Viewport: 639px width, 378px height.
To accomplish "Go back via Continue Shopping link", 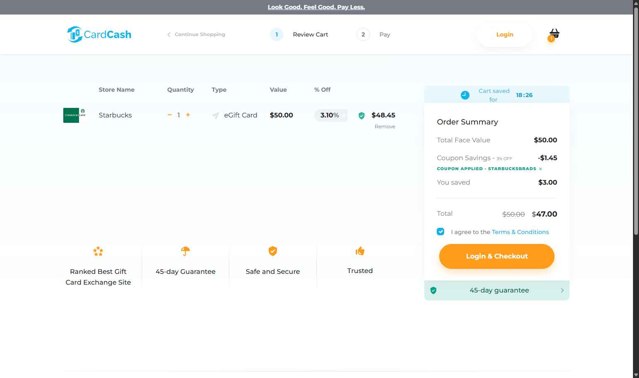I will (x=196, y=34).
